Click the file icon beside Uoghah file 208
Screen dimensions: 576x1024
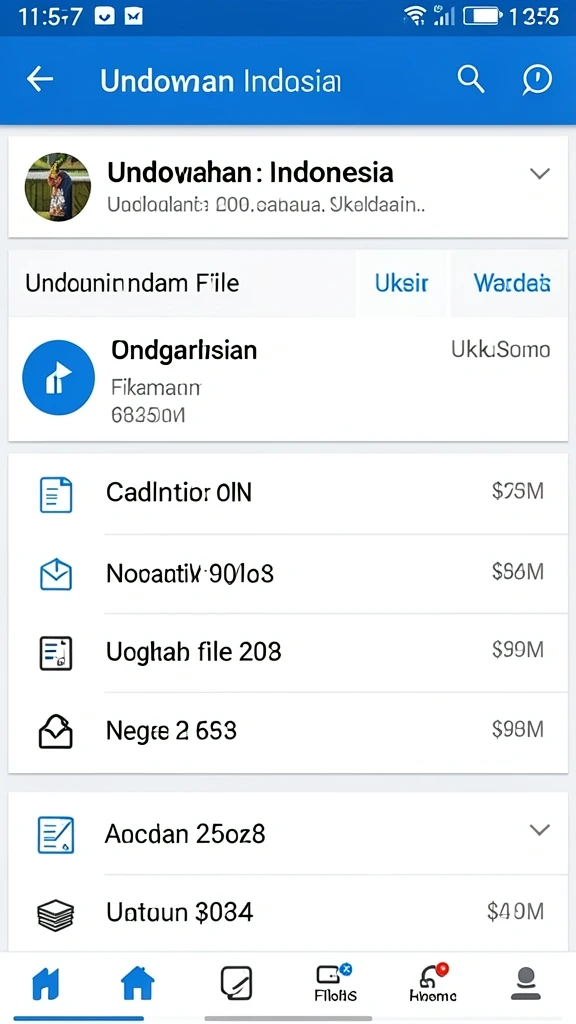56,653
